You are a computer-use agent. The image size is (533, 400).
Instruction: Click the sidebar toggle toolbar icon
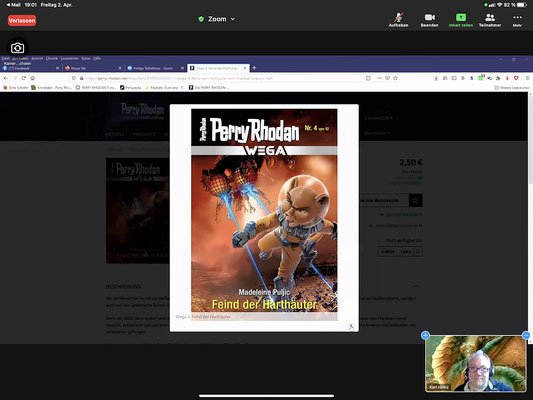454,78
